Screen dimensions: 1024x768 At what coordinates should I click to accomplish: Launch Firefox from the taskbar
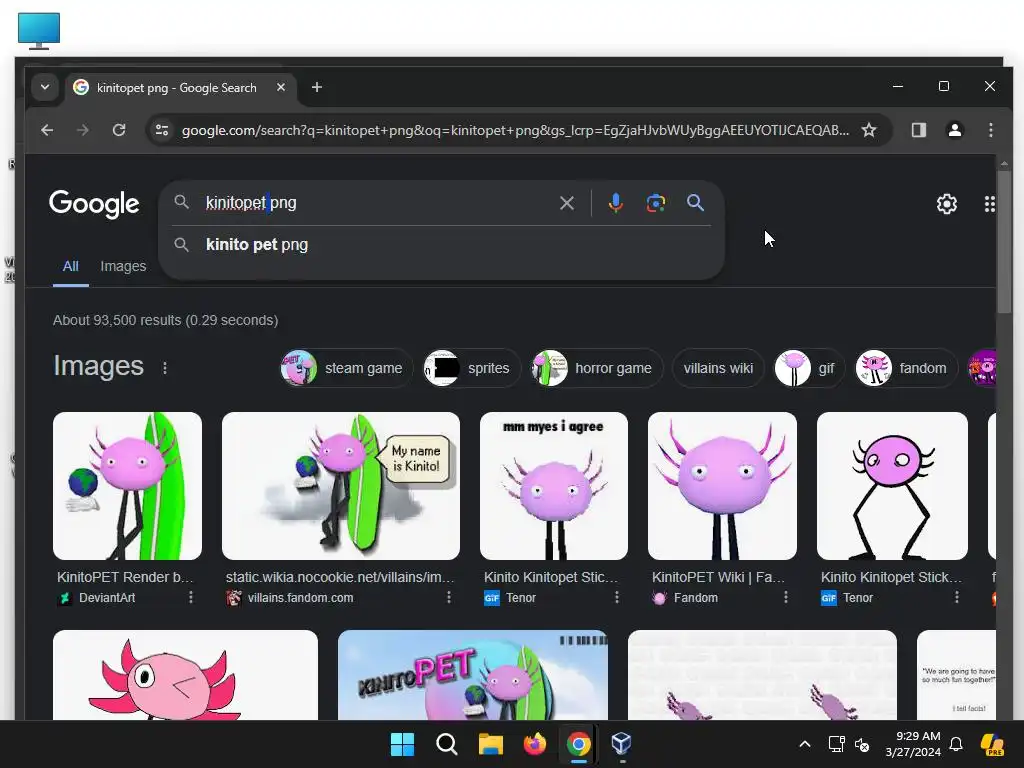tap(535, 744)
